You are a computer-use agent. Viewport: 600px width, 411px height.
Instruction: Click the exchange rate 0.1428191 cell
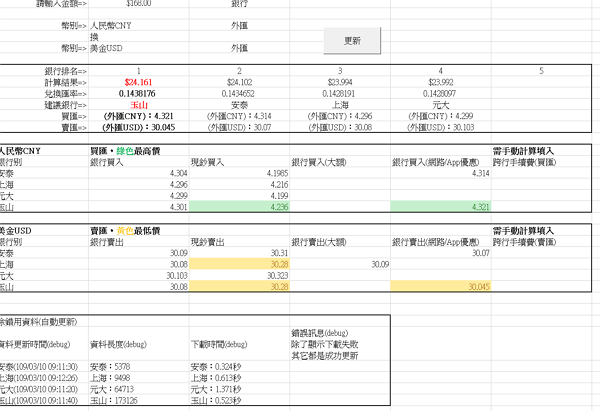click(x=340, y=93)
